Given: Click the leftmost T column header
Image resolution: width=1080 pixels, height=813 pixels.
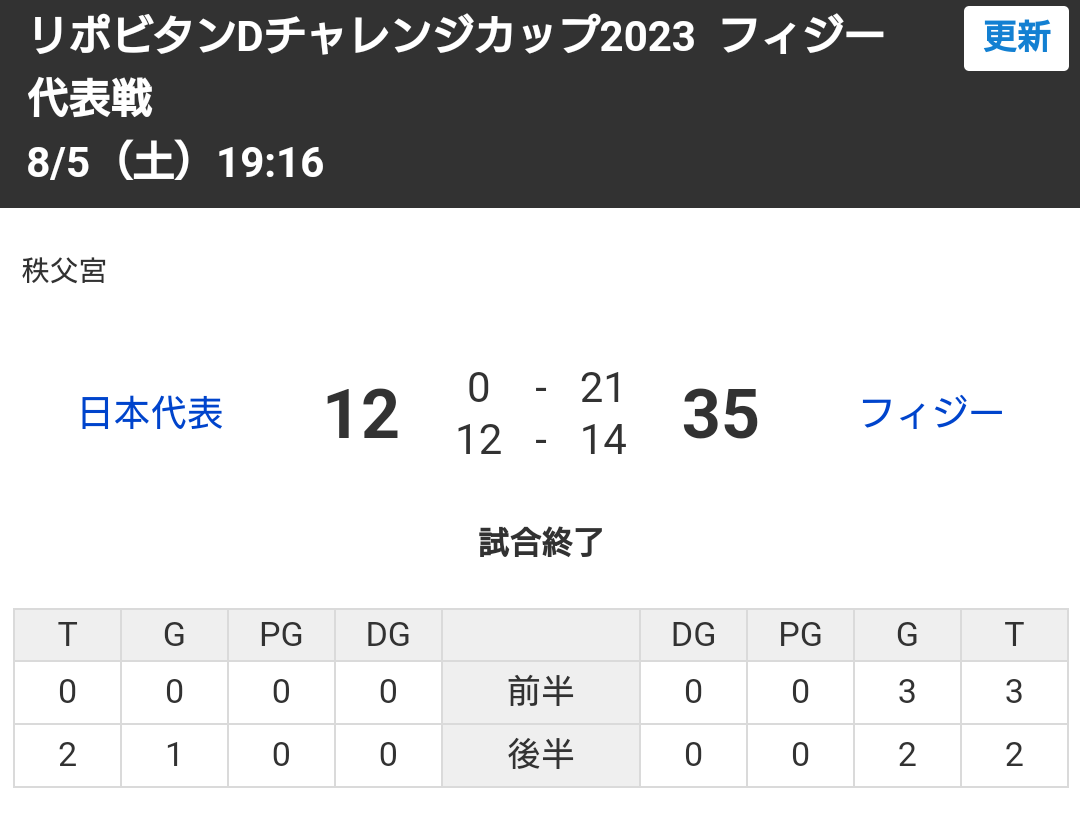Looking at the screenshot, I should tap(67, 635).
